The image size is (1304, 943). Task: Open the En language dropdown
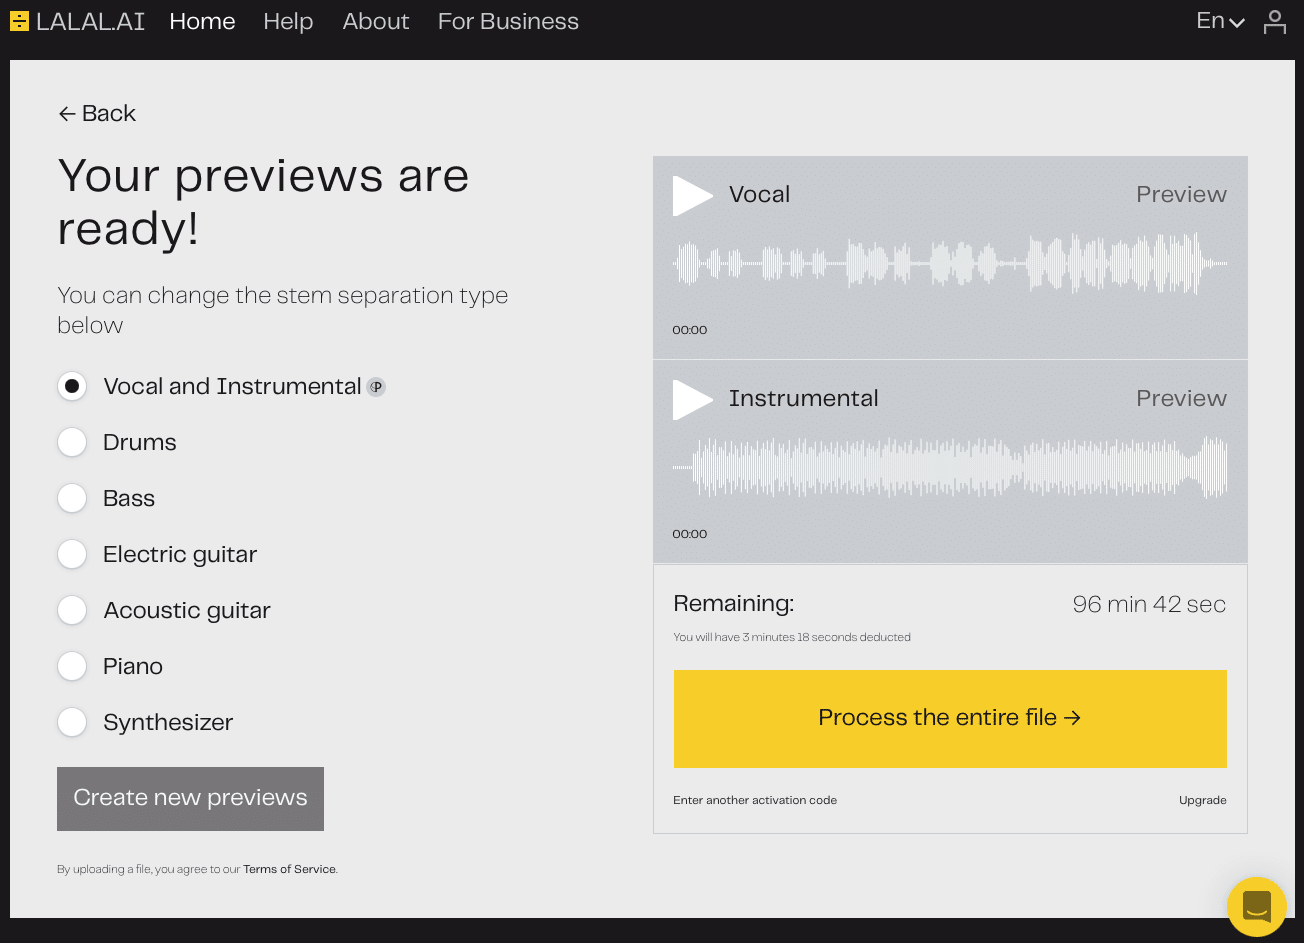(x=1219, y=21)
